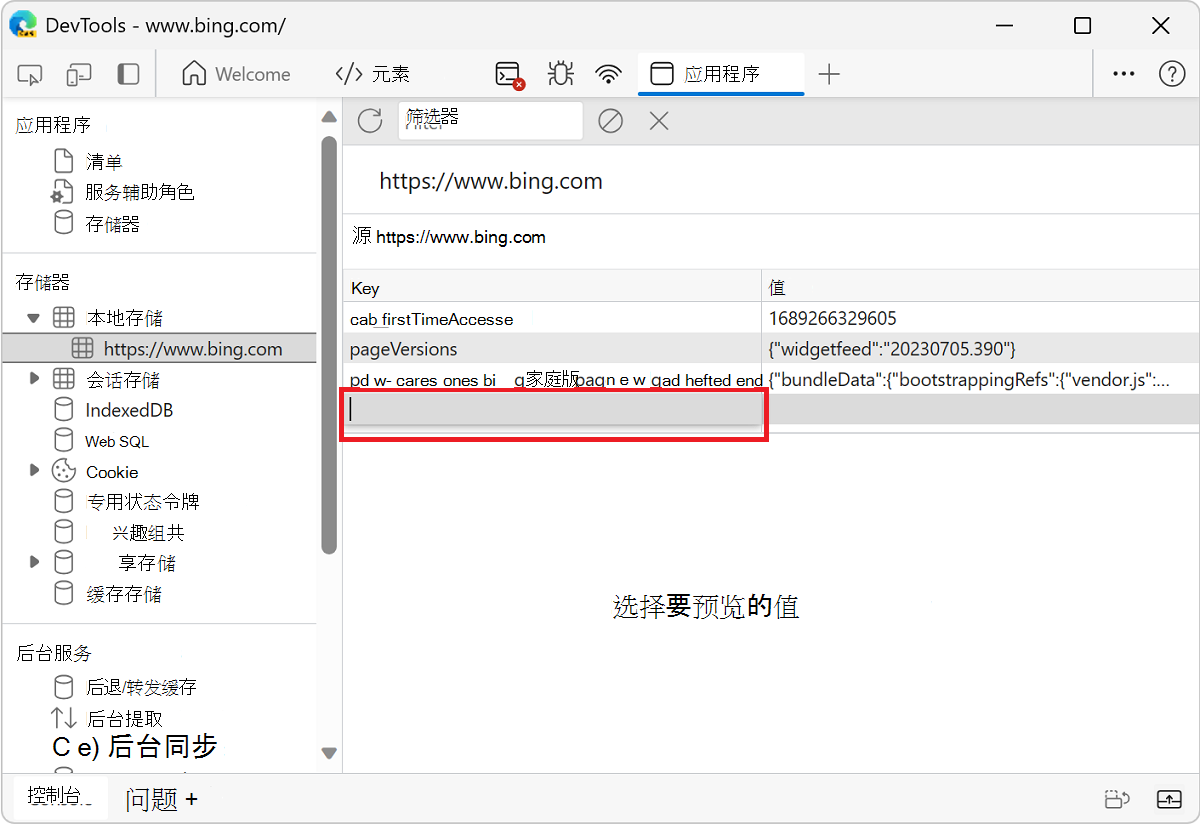Image resolution: width=1200 pixels, height=824 pixels.
Task: Collapse the 本地存储 tree node
Action: pyautogui.click(x=33, y=318)
